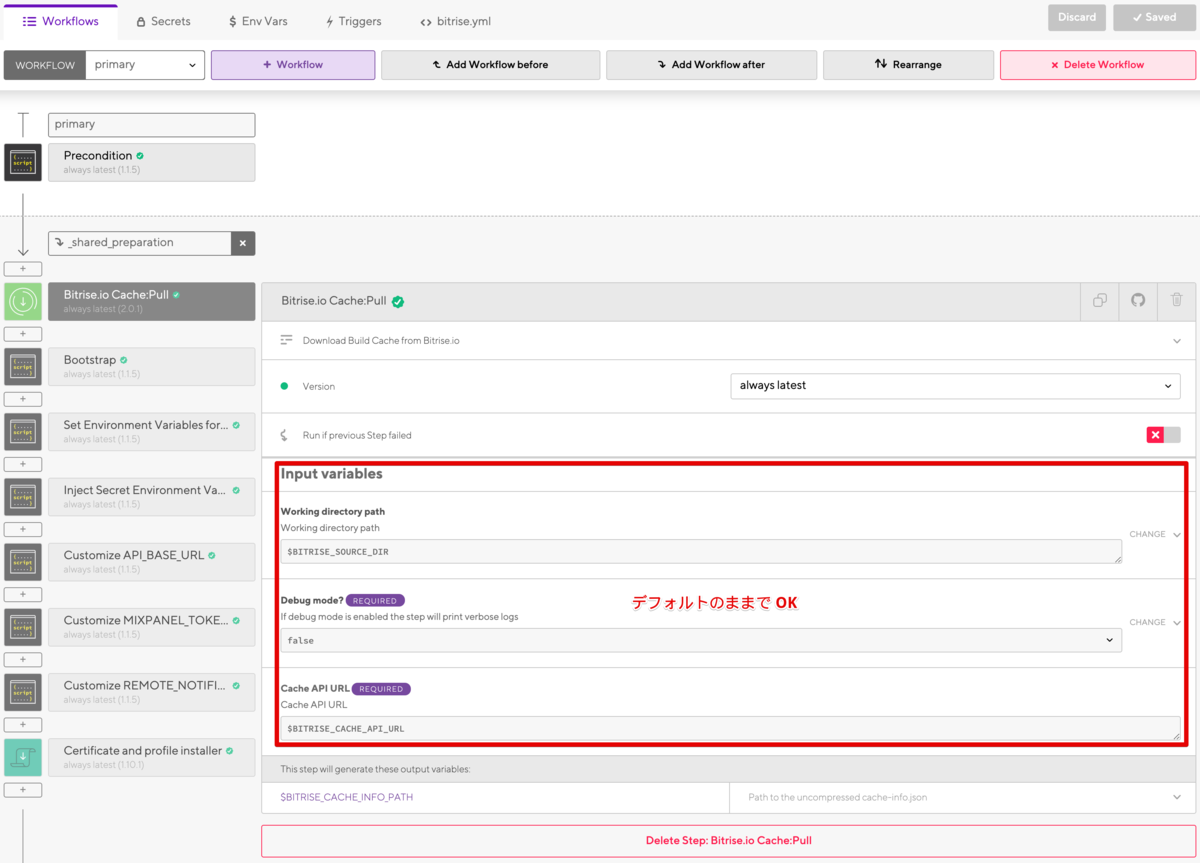
Task: Toggle Run if previous Step failed
Action: click(x=1163, y=435)
